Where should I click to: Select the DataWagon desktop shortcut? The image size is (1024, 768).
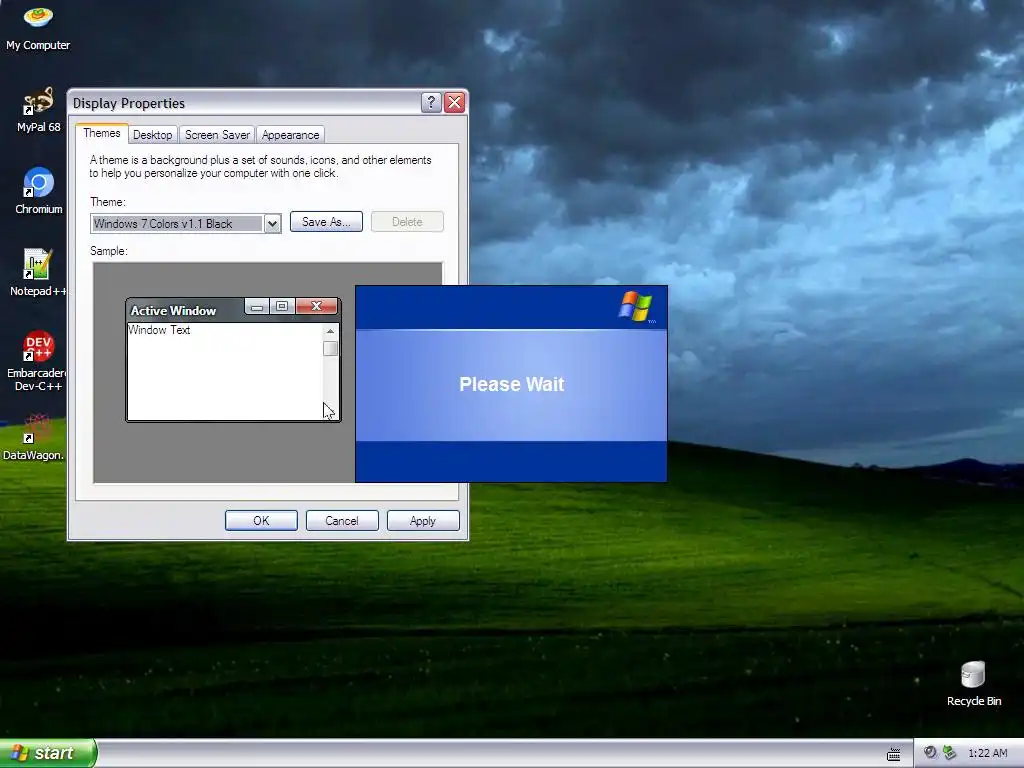(34, 436)
